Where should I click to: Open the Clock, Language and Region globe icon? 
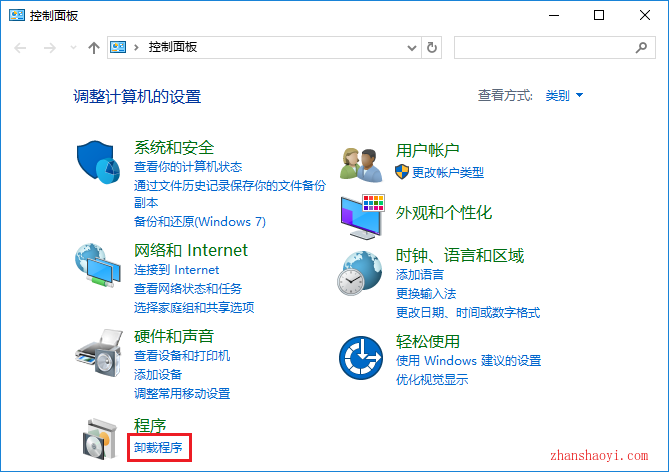coord(360,274)
